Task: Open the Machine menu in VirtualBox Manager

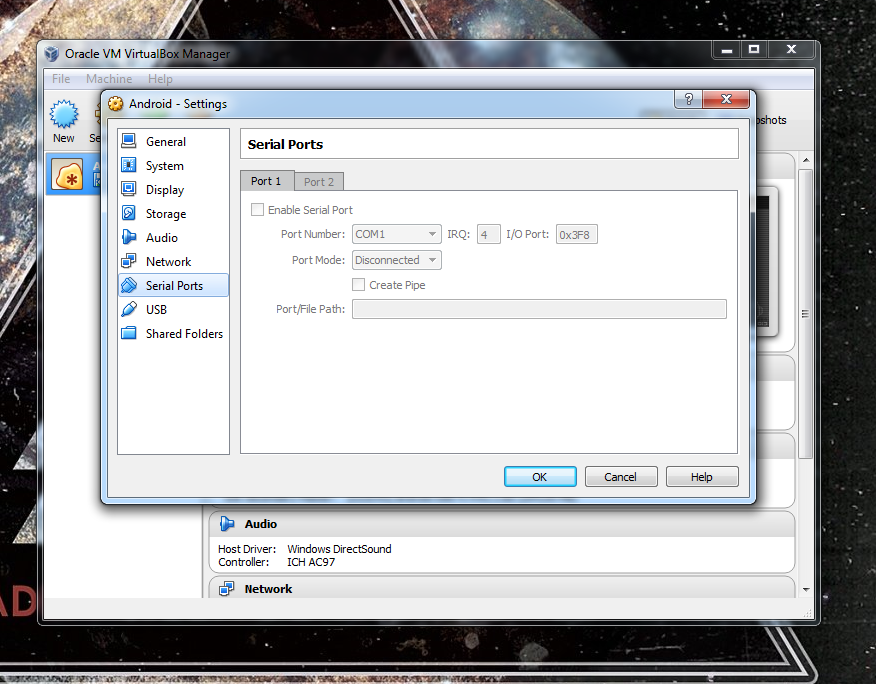Action: click(x=109, y=79)
